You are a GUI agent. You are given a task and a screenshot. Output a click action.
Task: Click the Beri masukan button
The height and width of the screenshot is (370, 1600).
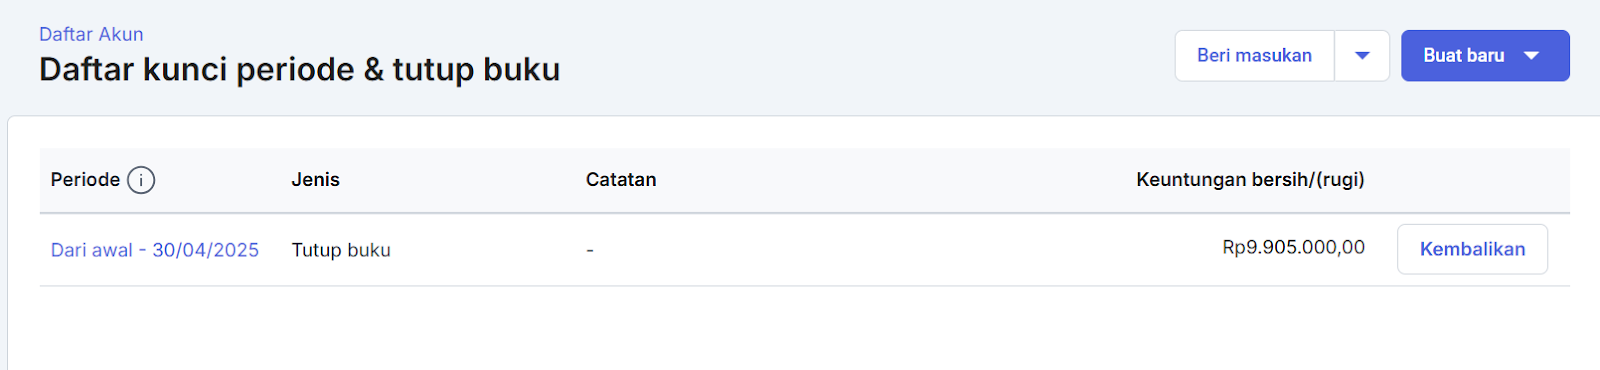pyautogui.click(x=1254, y=56)
